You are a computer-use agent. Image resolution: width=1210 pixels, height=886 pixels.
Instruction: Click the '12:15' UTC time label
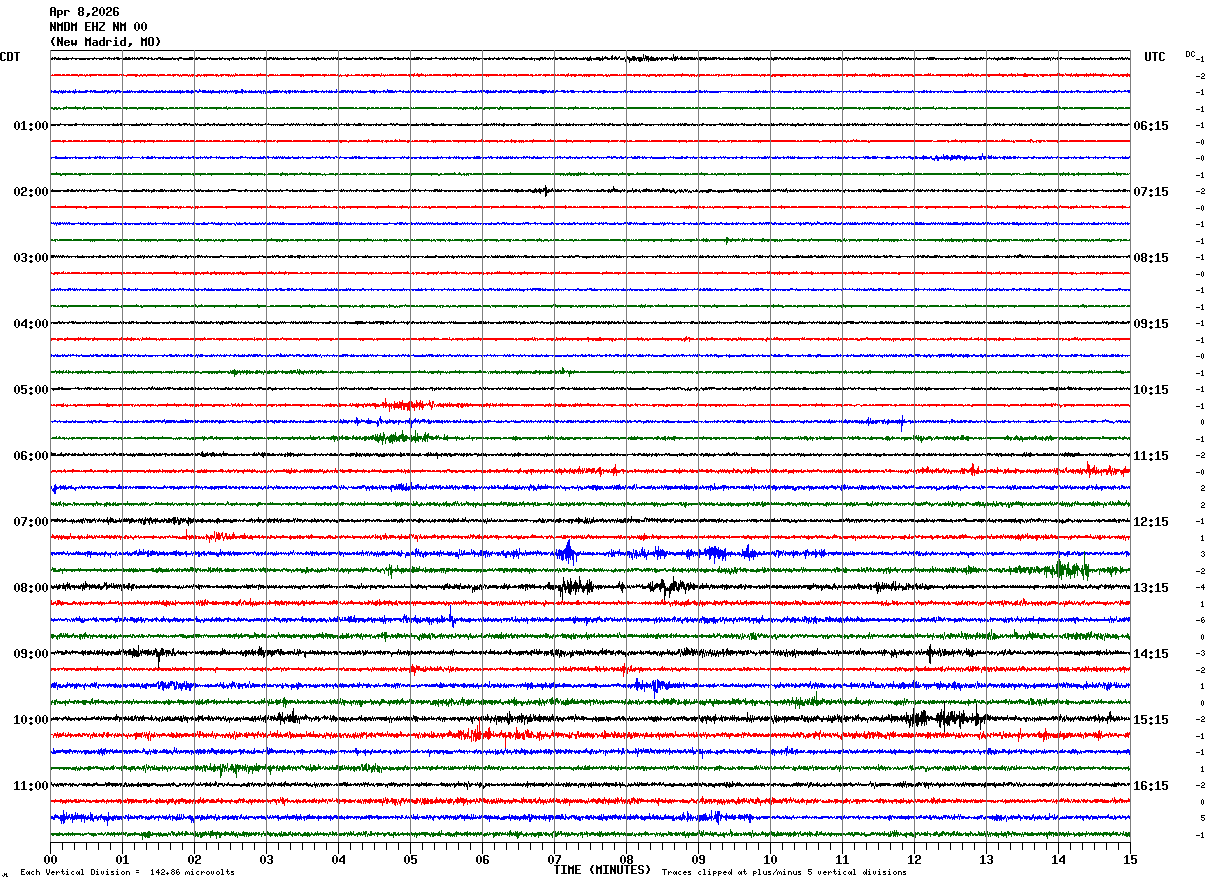click(1151, 522)
